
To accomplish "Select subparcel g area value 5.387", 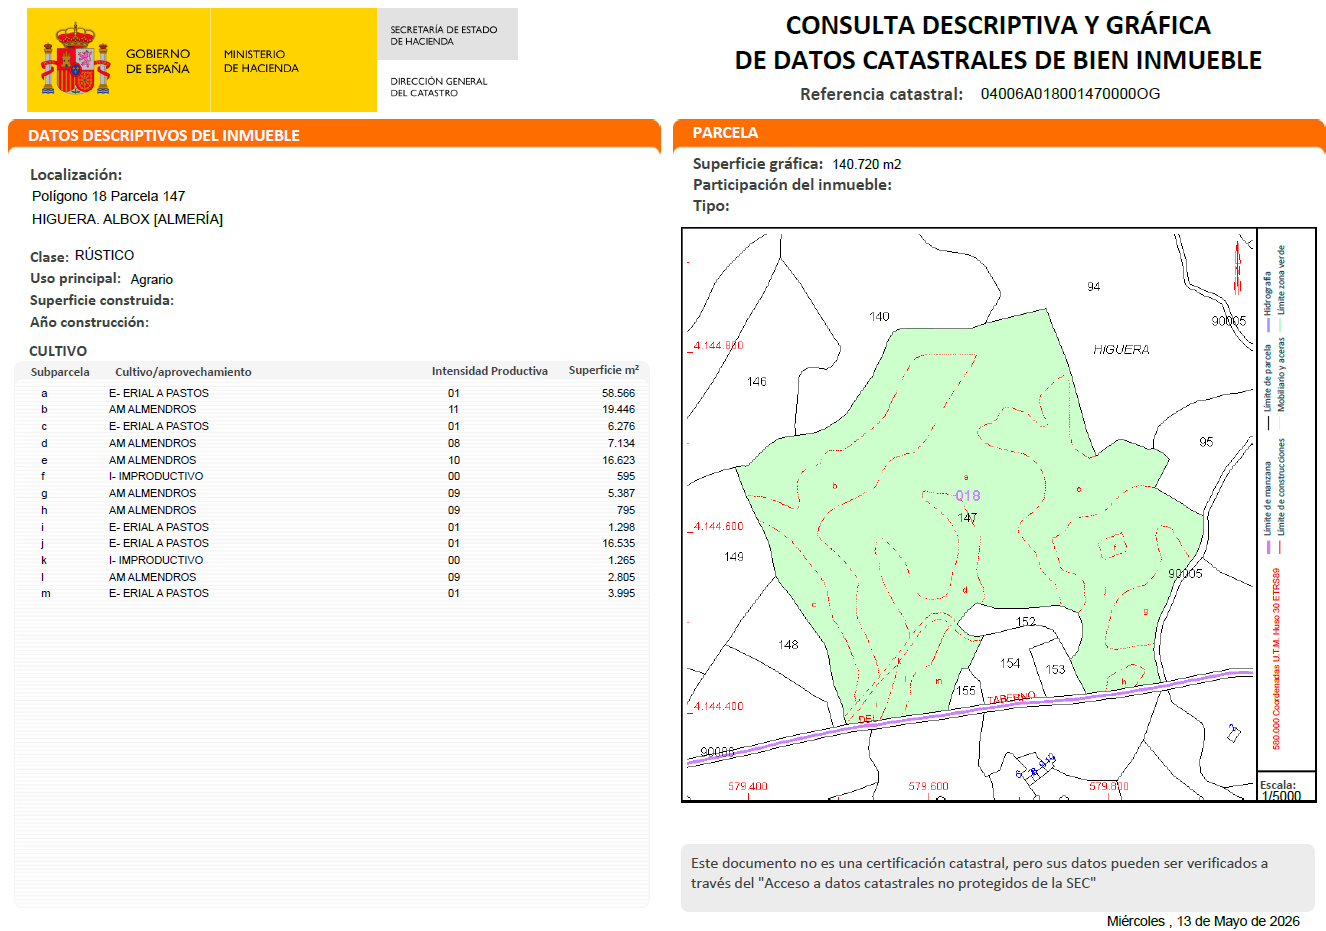I will coord(621,493).
